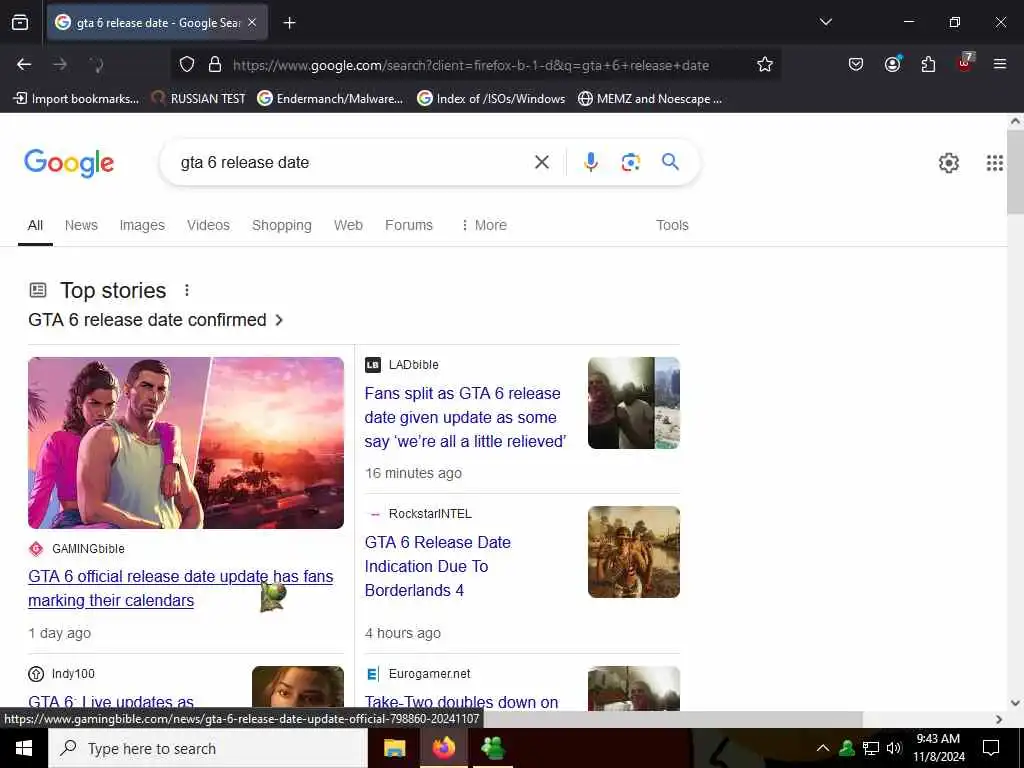Search by image with Lens icon
The width and height of the screenshot is (1024, 768).
[630, 162]
